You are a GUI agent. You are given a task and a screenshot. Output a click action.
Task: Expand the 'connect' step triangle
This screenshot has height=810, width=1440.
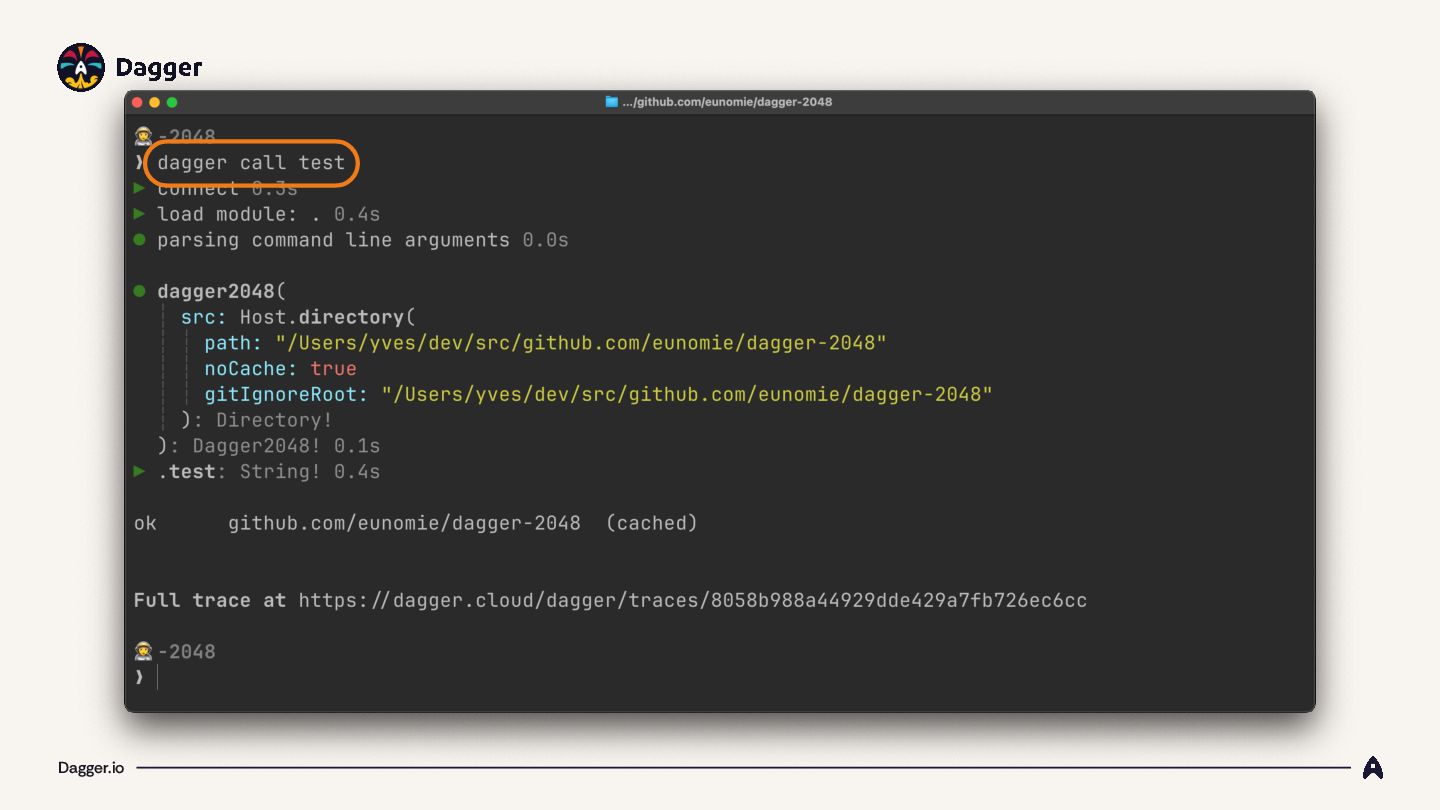[x=140, y=188]
